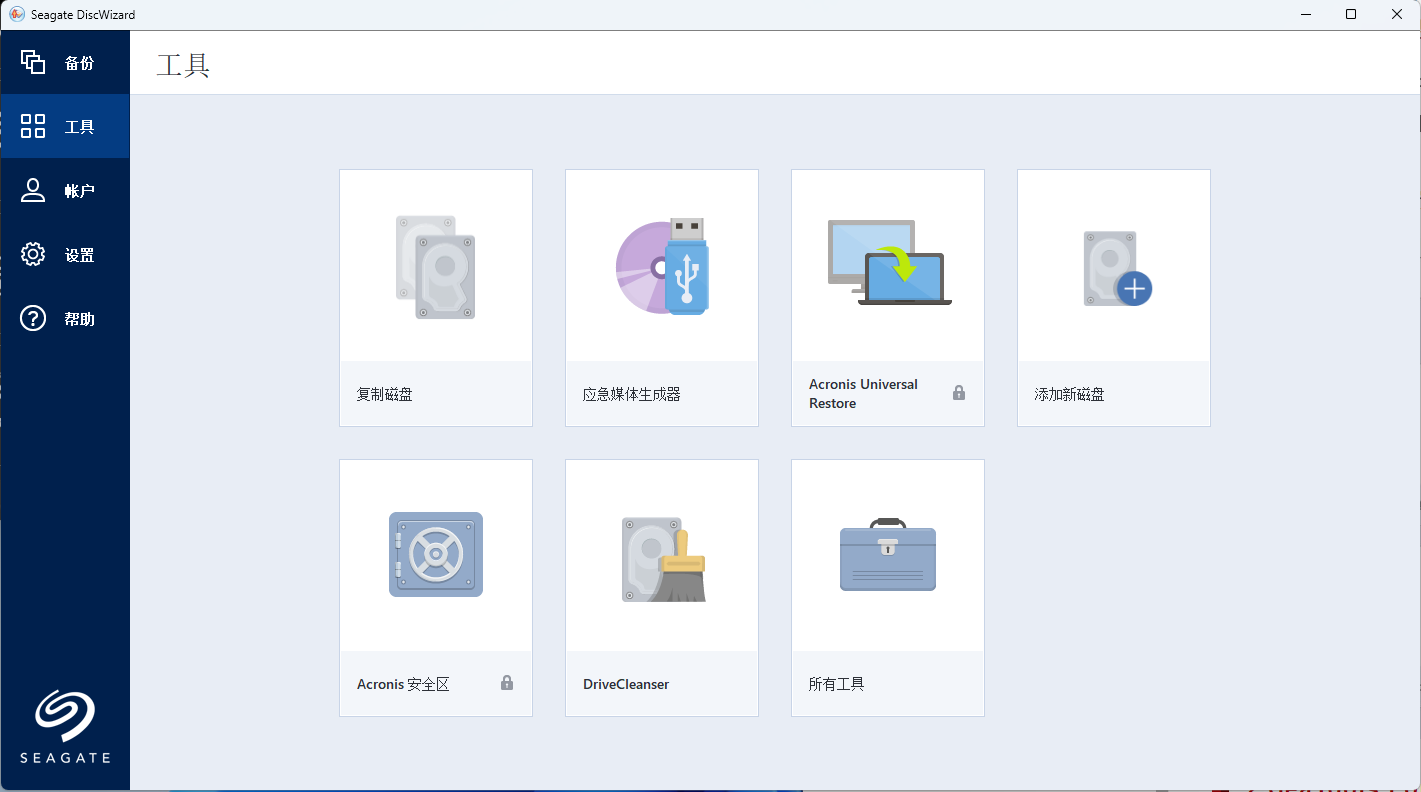Viewport: 1421px width, 792px height.
Task: Select the Acronis Universal Restore label
Action: 863,393
